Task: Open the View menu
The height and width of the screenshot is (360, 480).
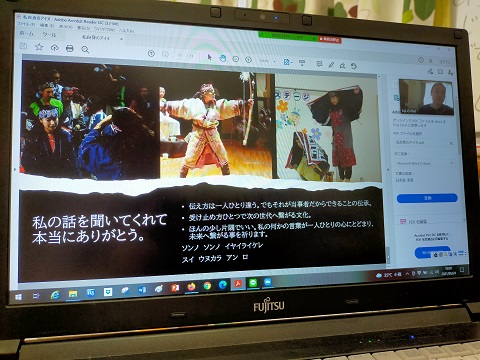Action: [x=66, y=27]
